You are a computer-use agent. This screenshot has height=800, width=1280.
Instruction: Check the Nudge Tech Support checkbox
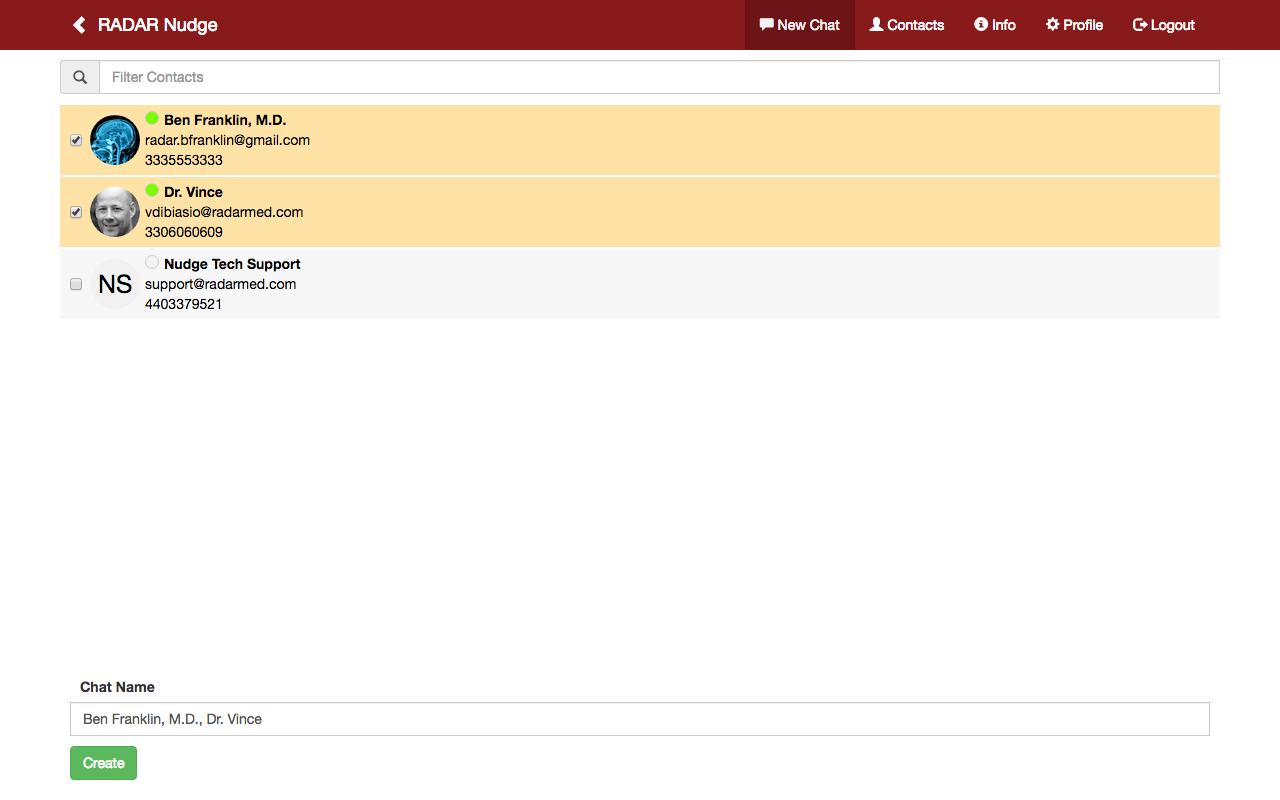tap(76, 284)
